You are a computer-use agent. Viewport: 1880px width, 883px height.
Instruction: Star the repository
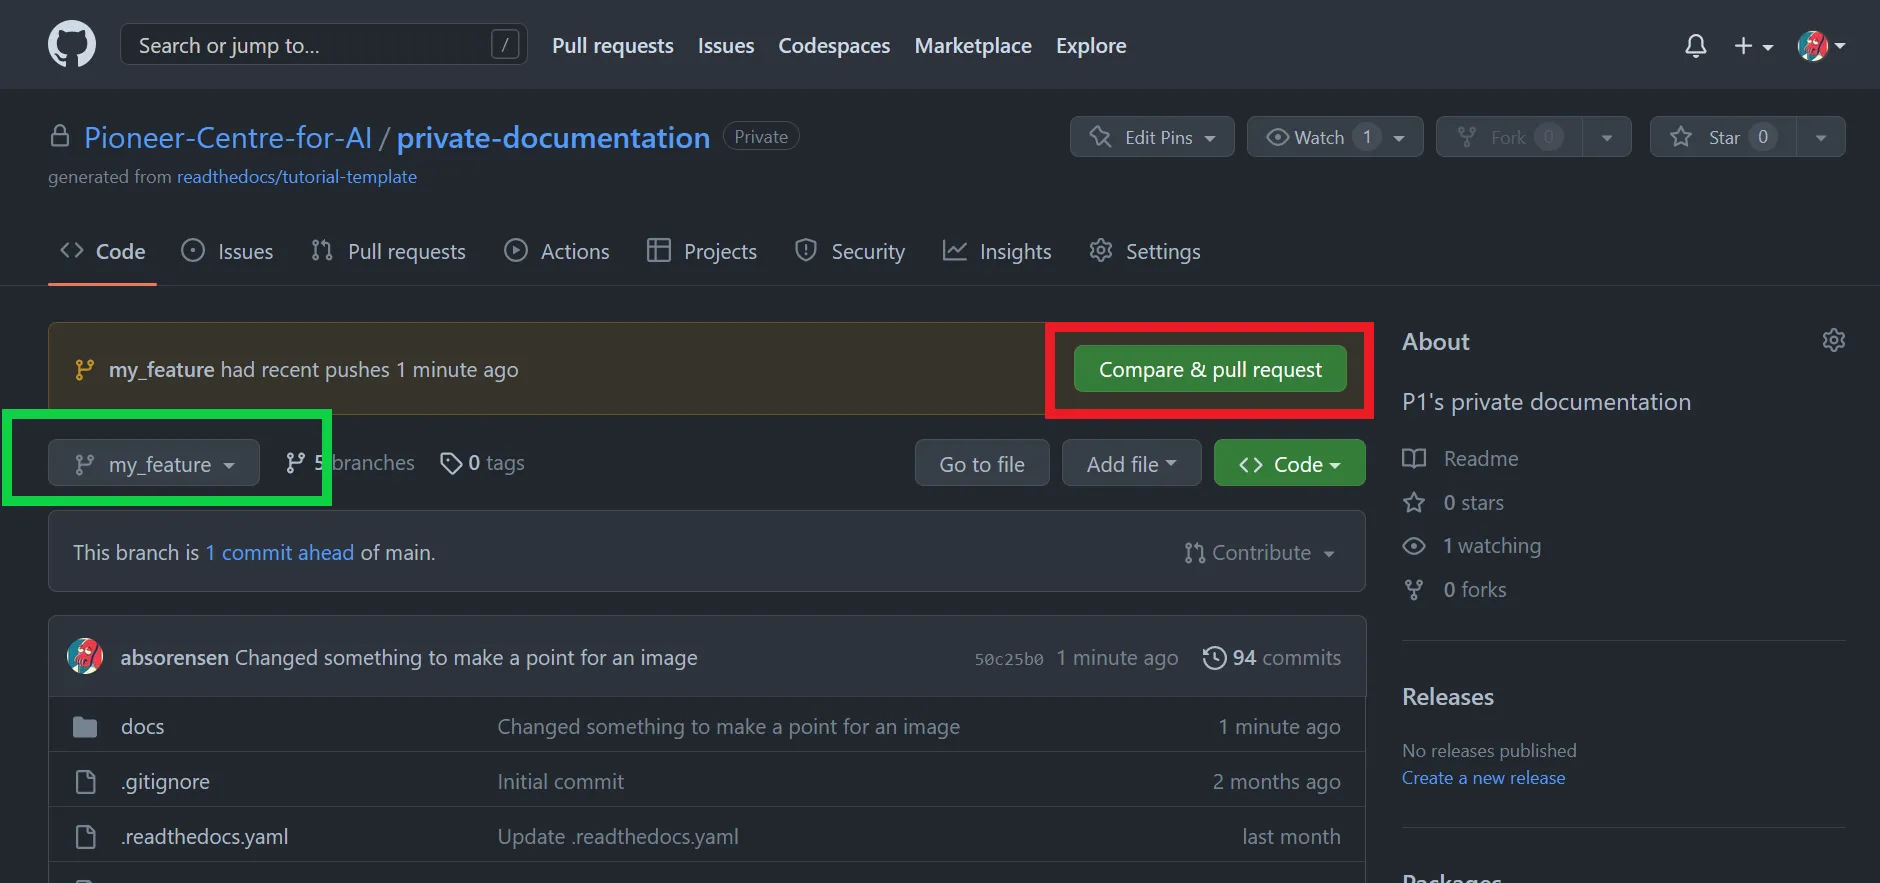(x=1723, y=137)
